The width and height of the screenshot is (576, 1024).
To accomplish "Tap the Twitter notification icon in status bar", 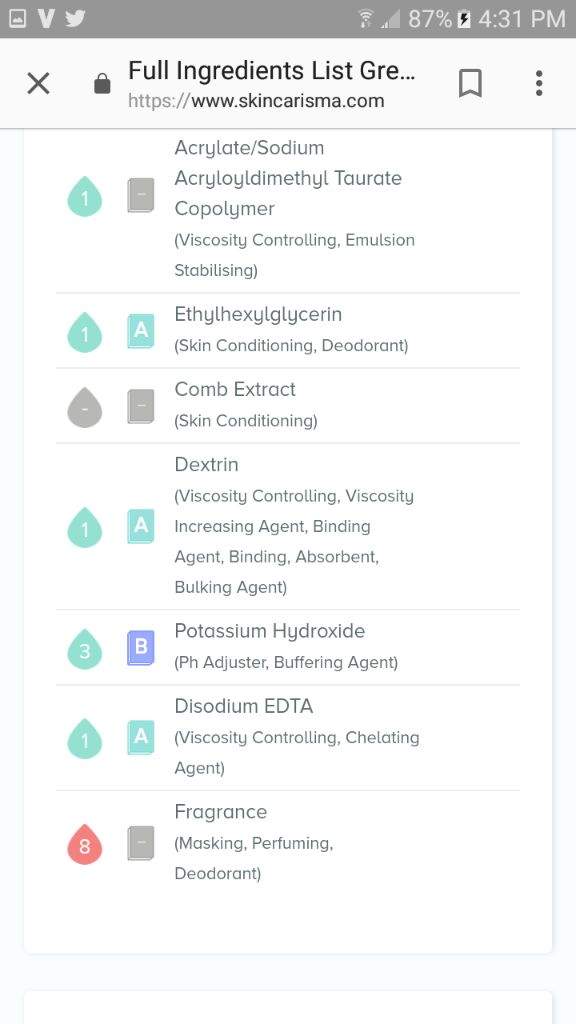I will coord(75,18).
